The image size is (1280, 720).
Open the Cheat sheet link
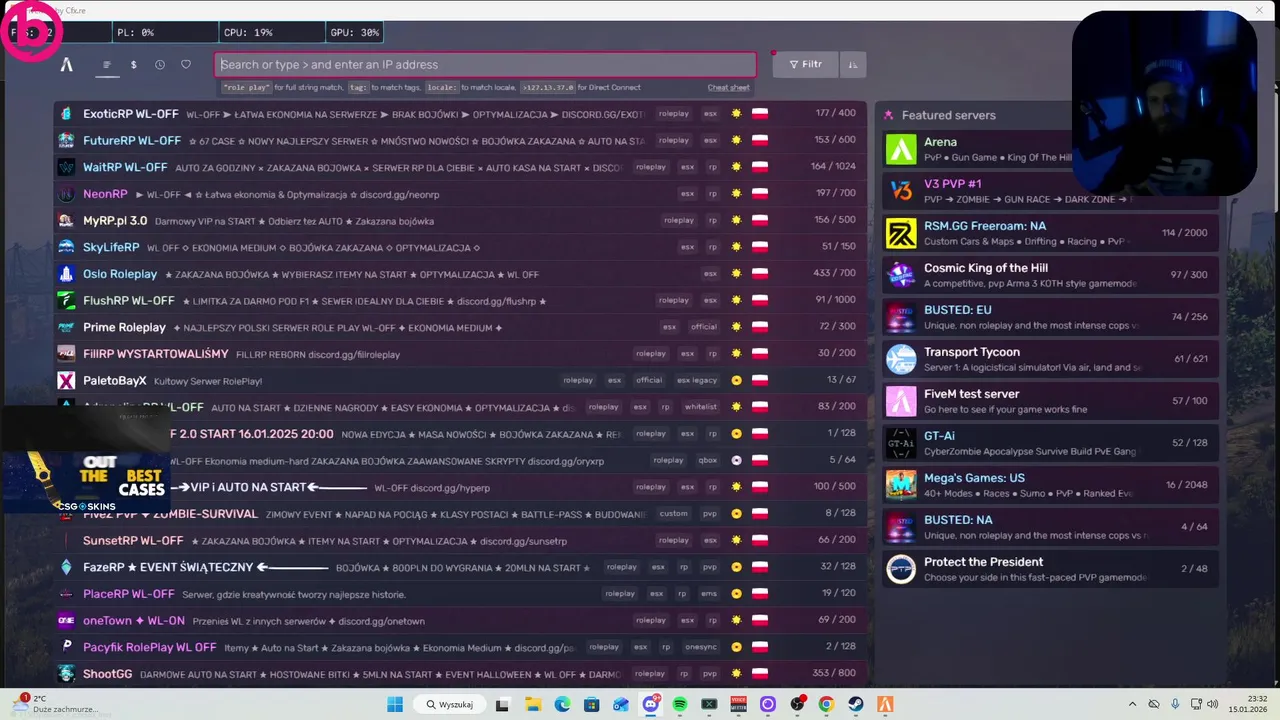pos(728,88)
